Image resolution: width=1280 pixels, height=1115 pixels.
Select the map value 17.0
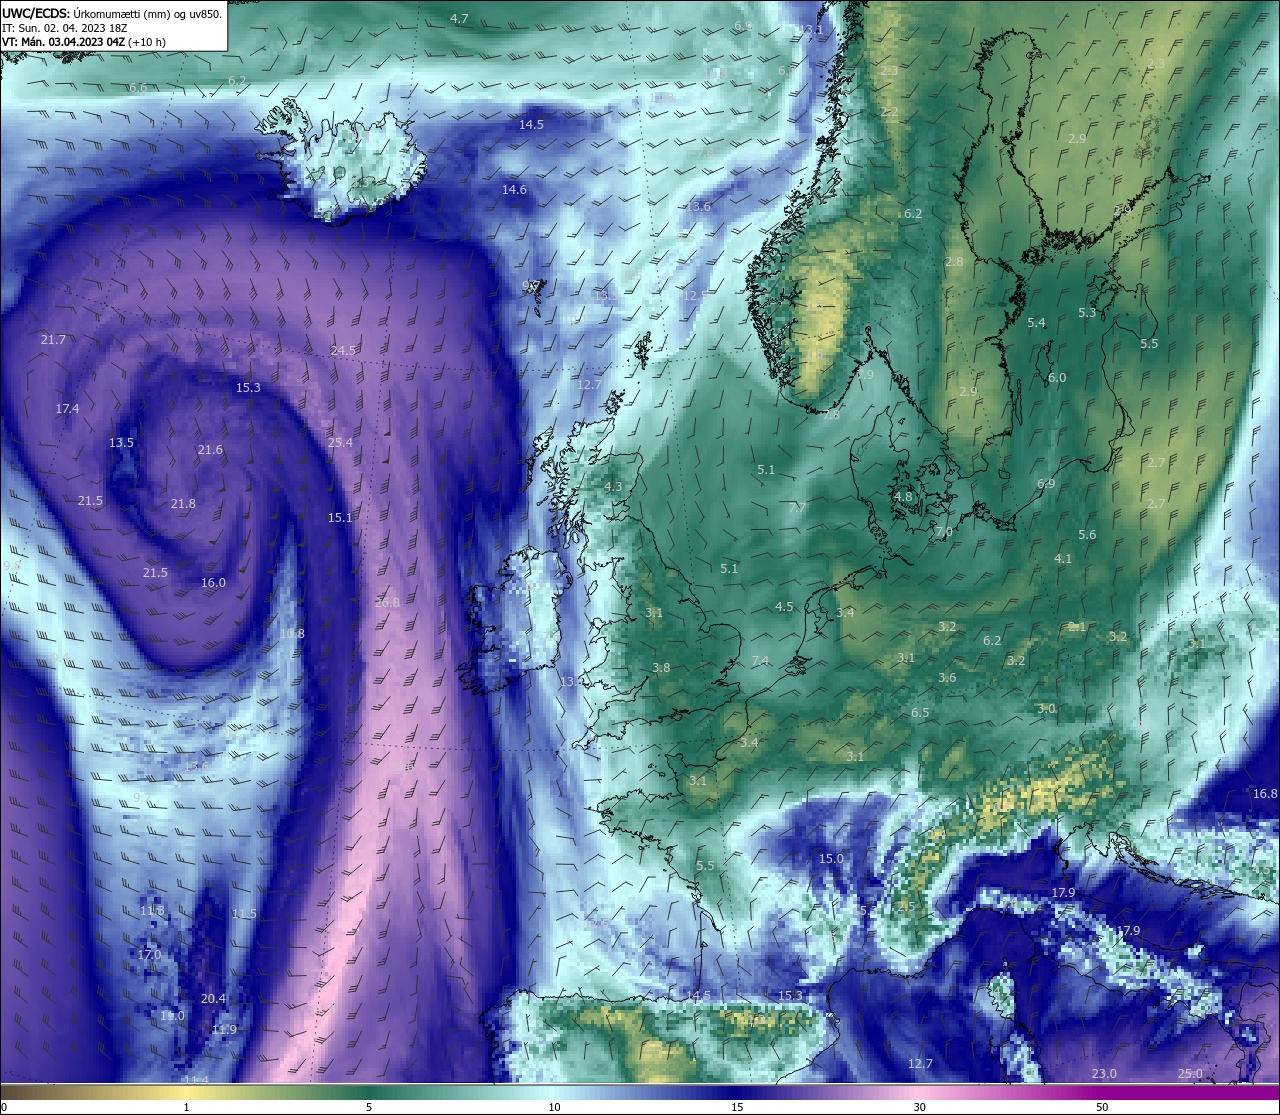(x=149, y=956)
